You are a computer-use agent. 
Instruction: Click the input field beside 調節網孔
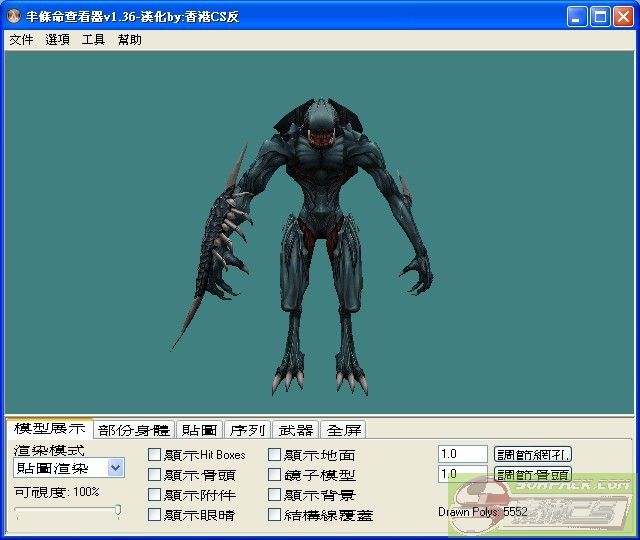tap(462, 454)
